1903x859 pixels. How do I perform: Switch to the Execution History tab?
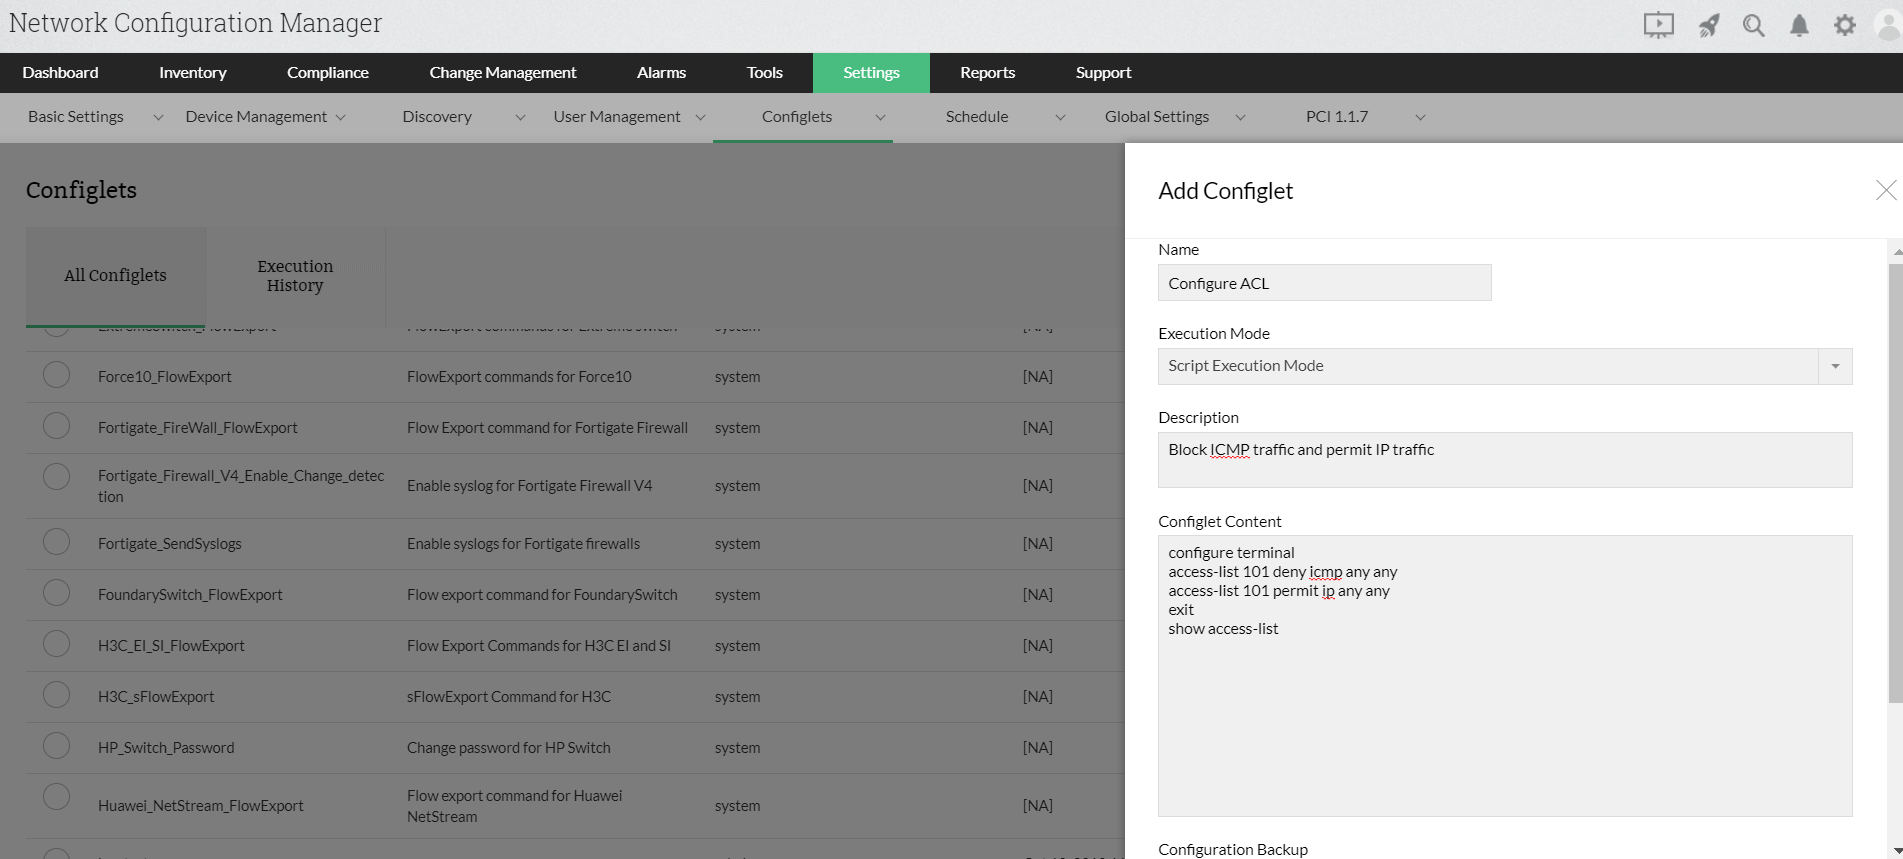[x=295, y=276]
